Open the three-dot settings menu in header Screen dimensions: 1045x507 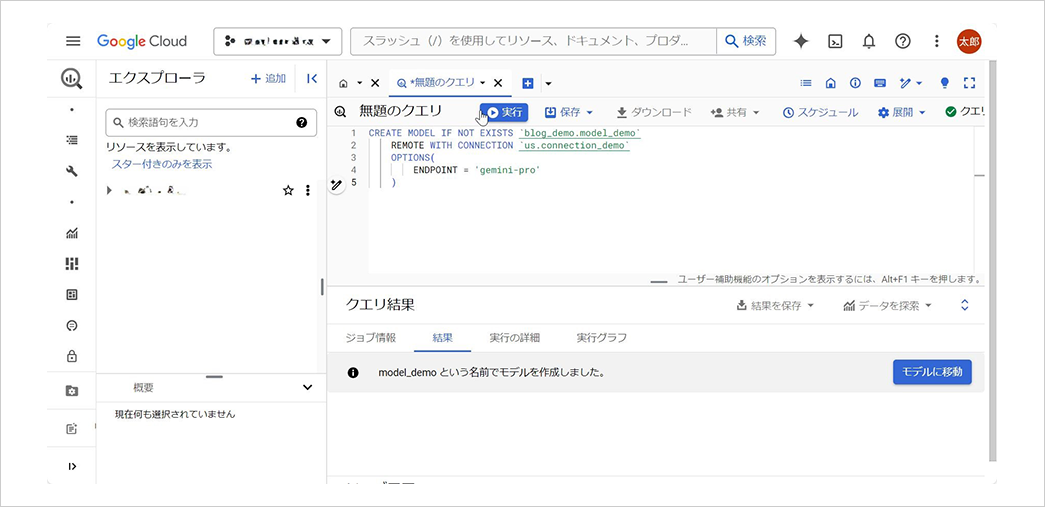pos(936,41)
